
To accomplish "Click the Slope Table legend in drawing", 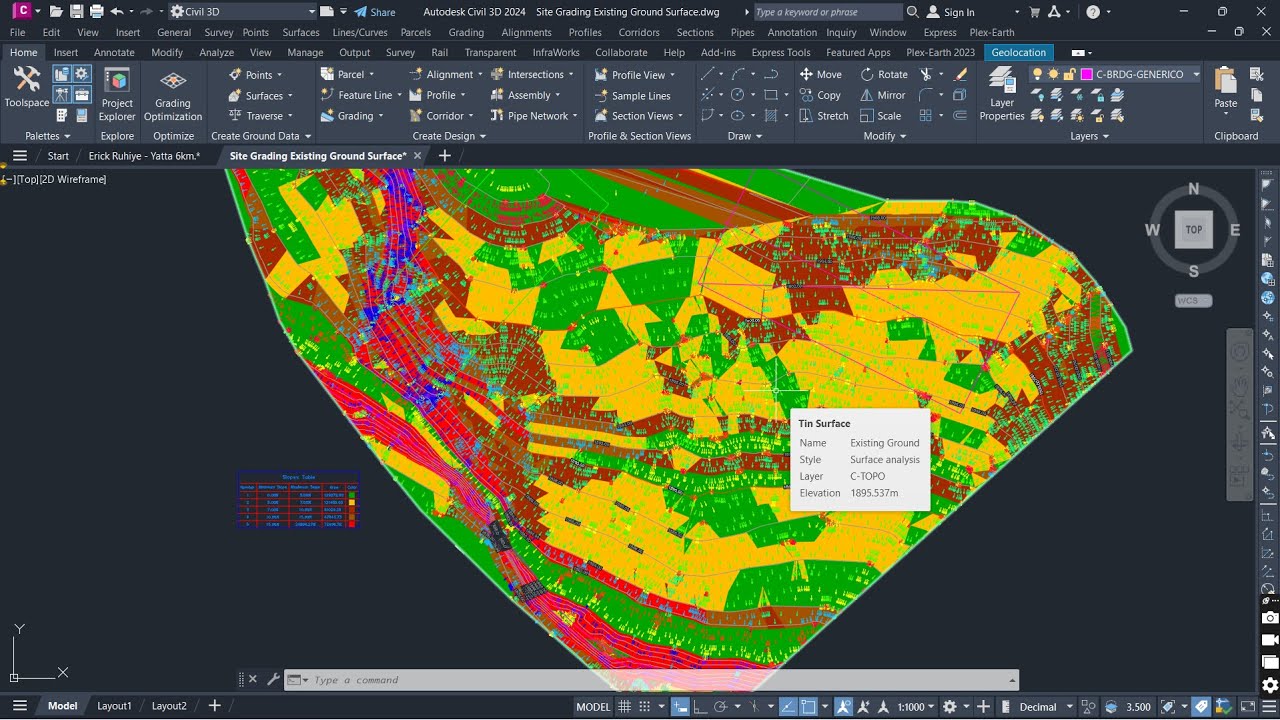I will (298, 499).
